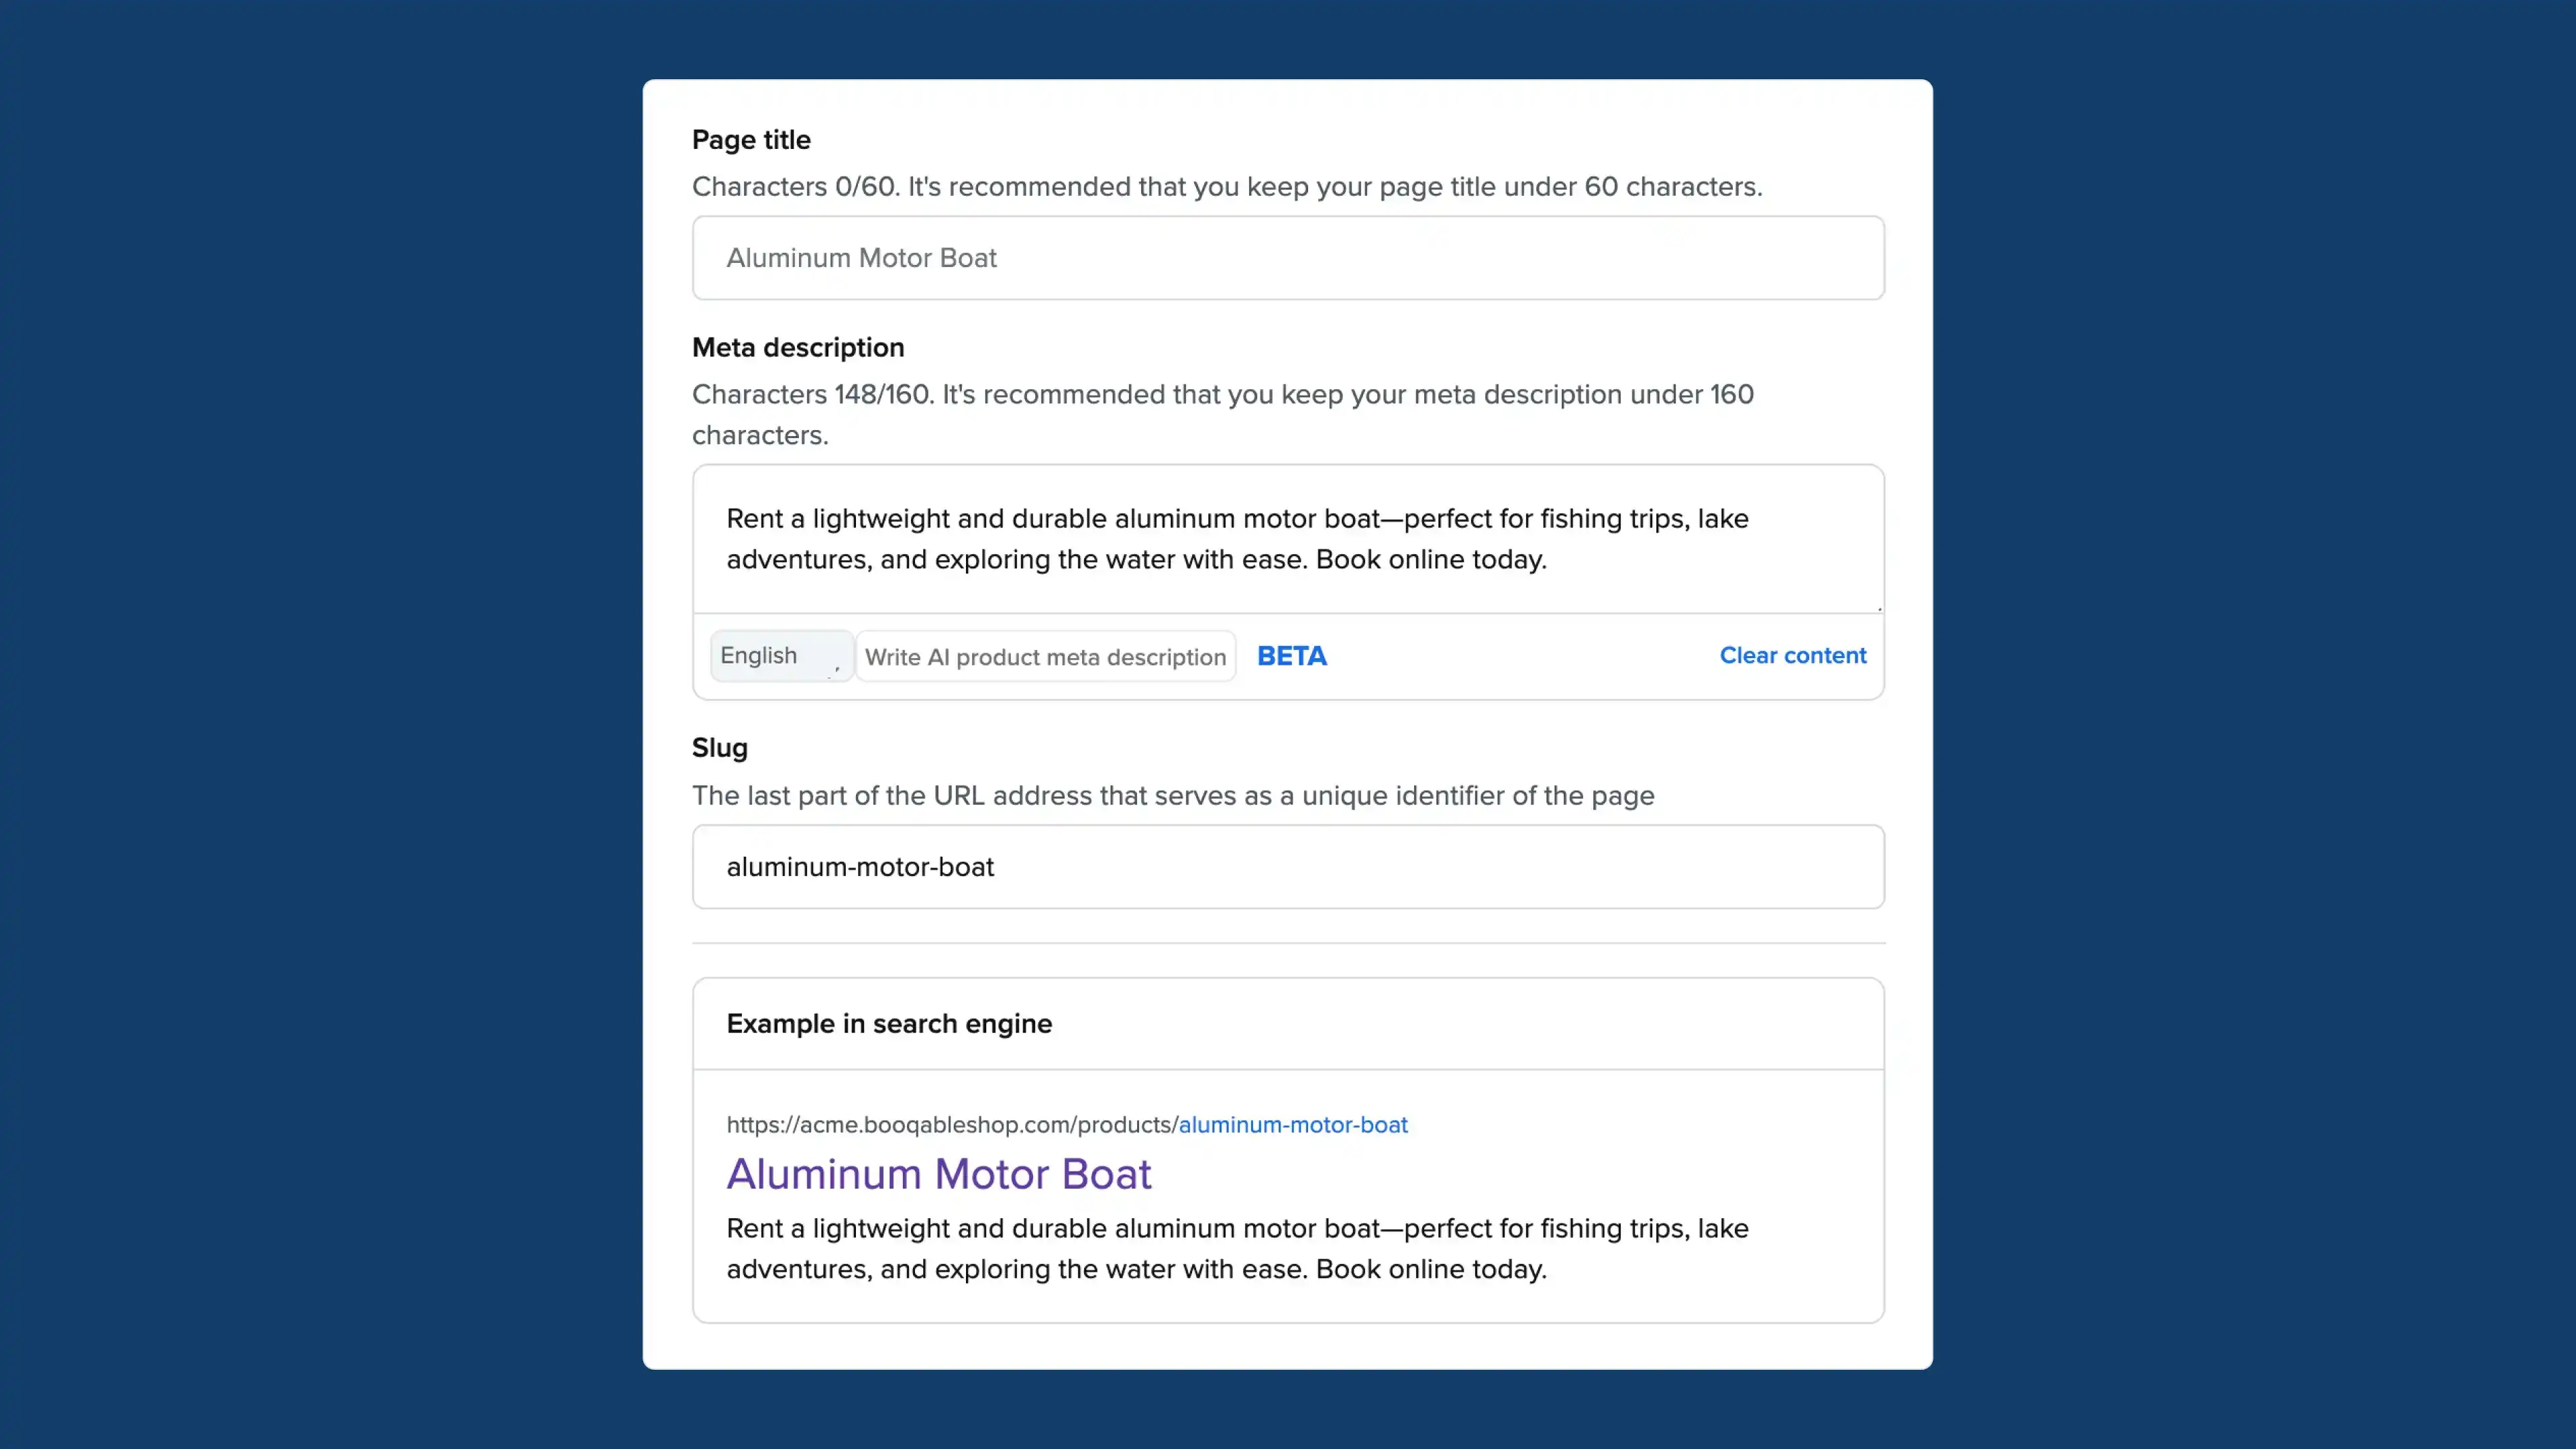Image resolution: width=2576 pixels, height=1449 pixels.
Task: Open the aluminum-motor-boat link in the preview
Action: 1293,1124
